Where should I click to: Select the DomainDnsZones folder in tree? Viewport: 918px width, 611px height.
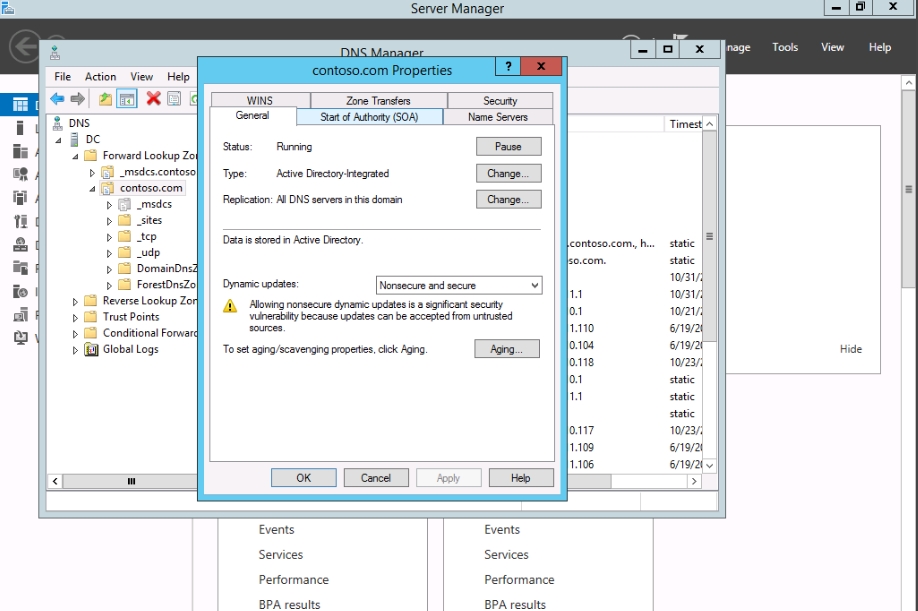pos(167,269)
